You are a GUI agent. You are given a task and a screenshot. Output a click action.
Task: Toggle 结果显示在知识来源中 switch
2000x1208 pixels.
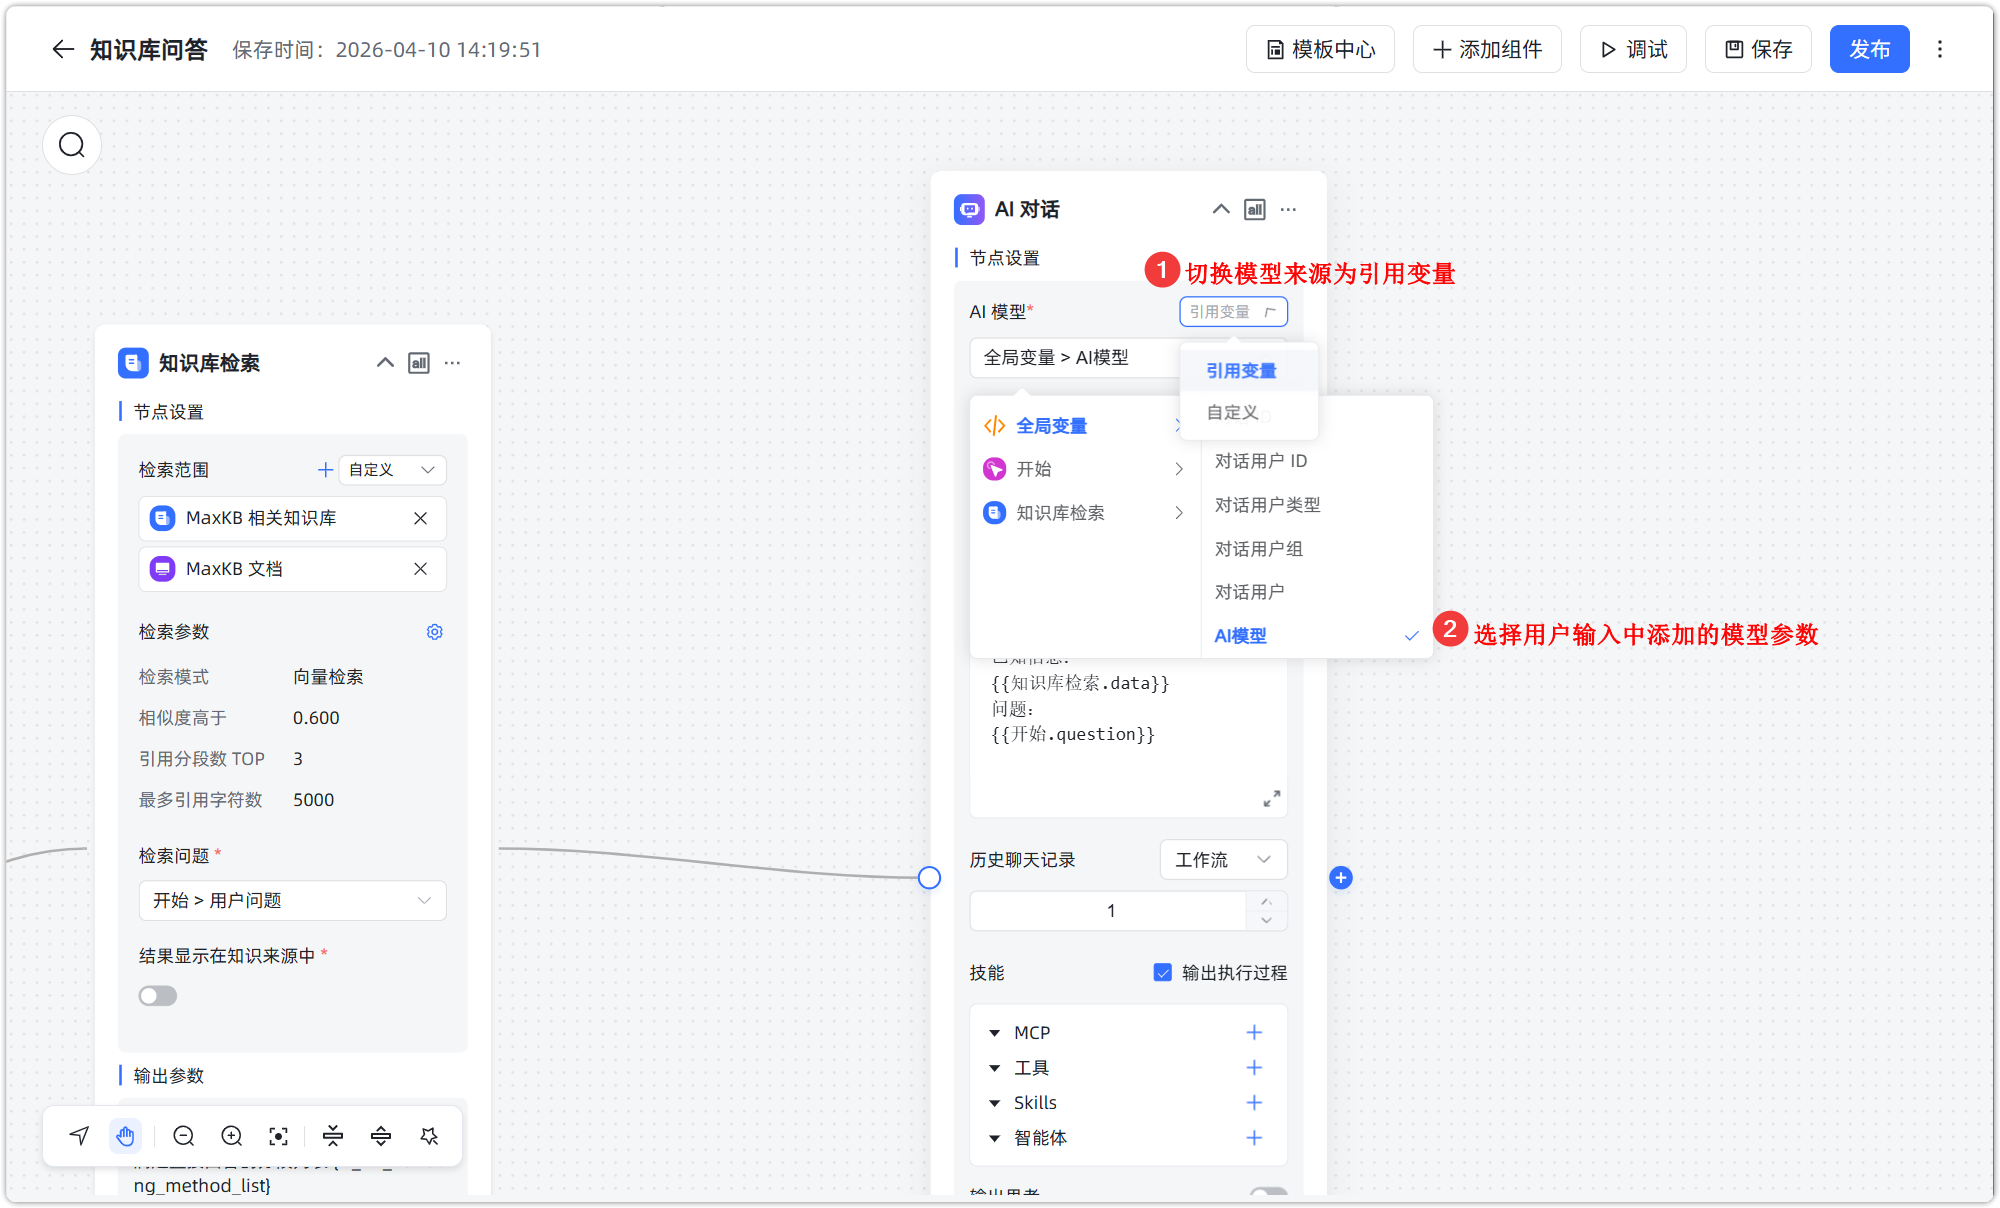tap(157, 995)
